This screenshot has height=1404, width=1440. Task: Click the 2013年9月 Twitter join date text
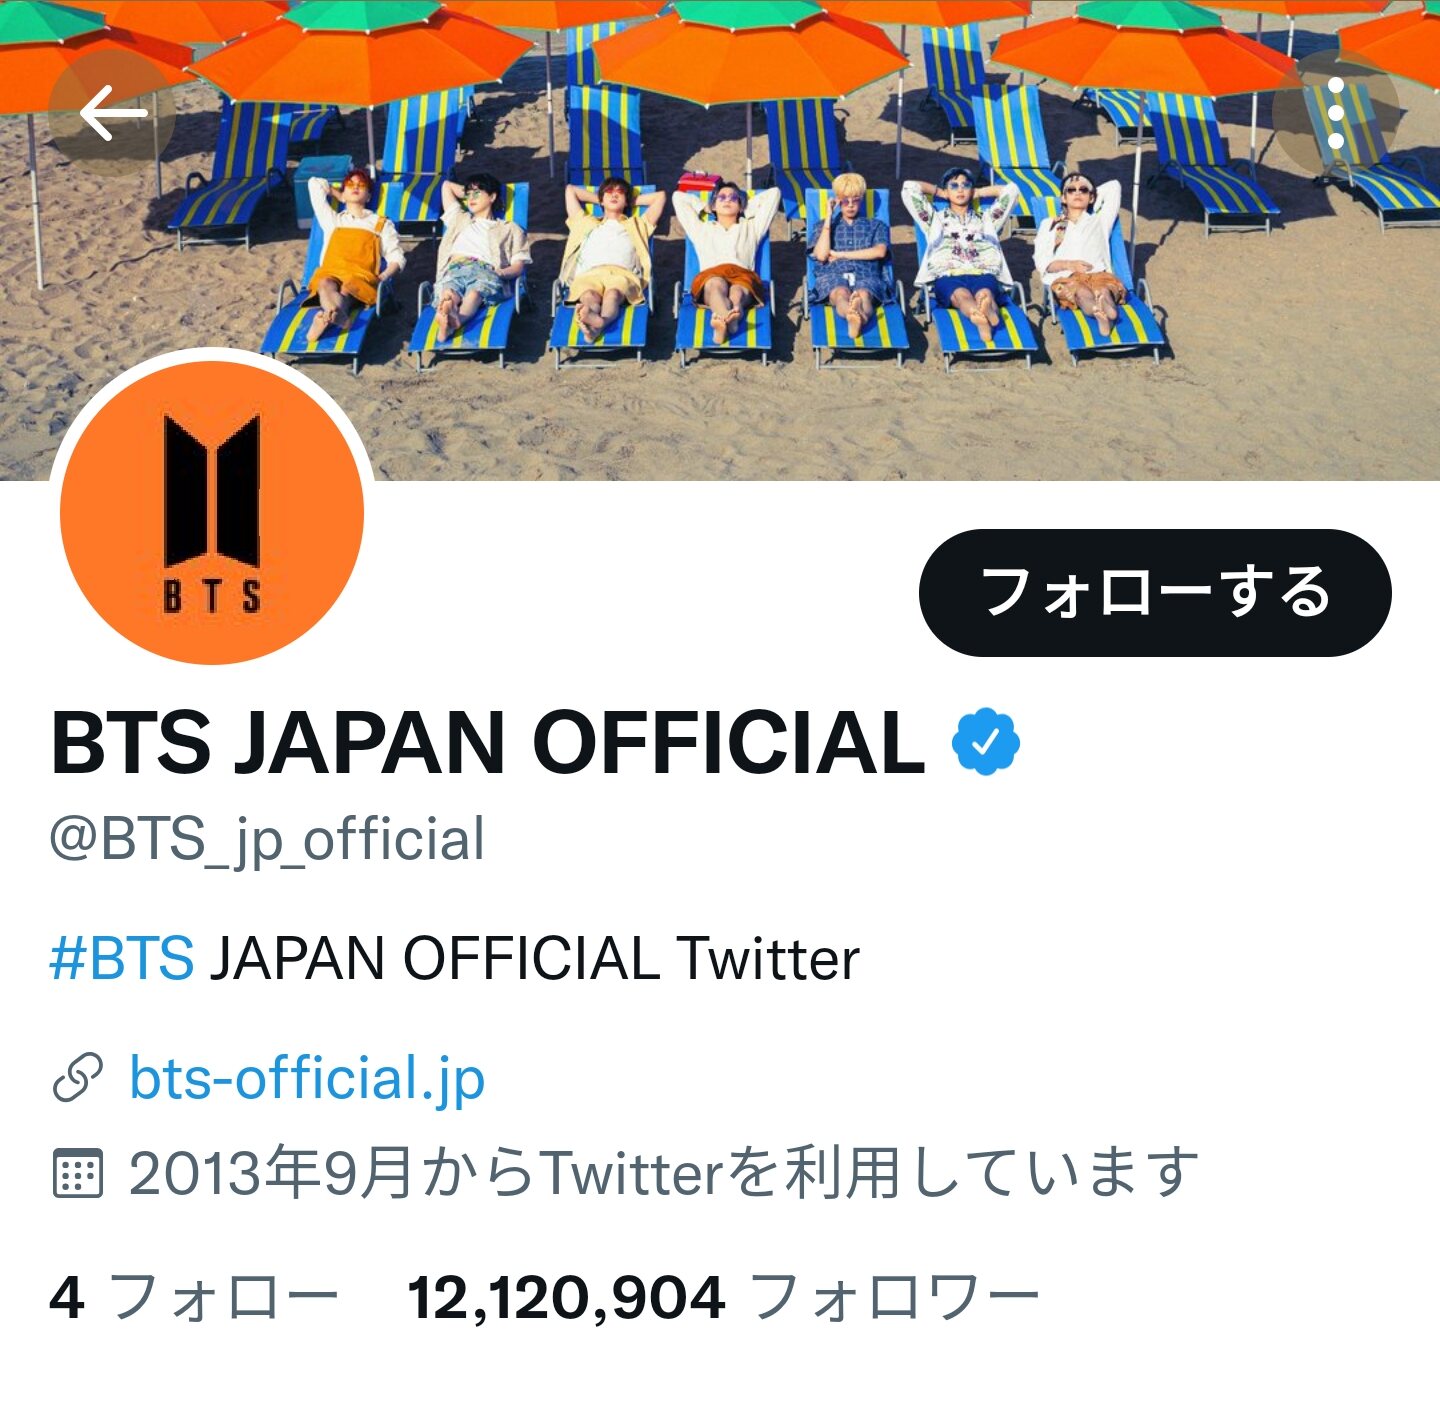point(663,1172)
